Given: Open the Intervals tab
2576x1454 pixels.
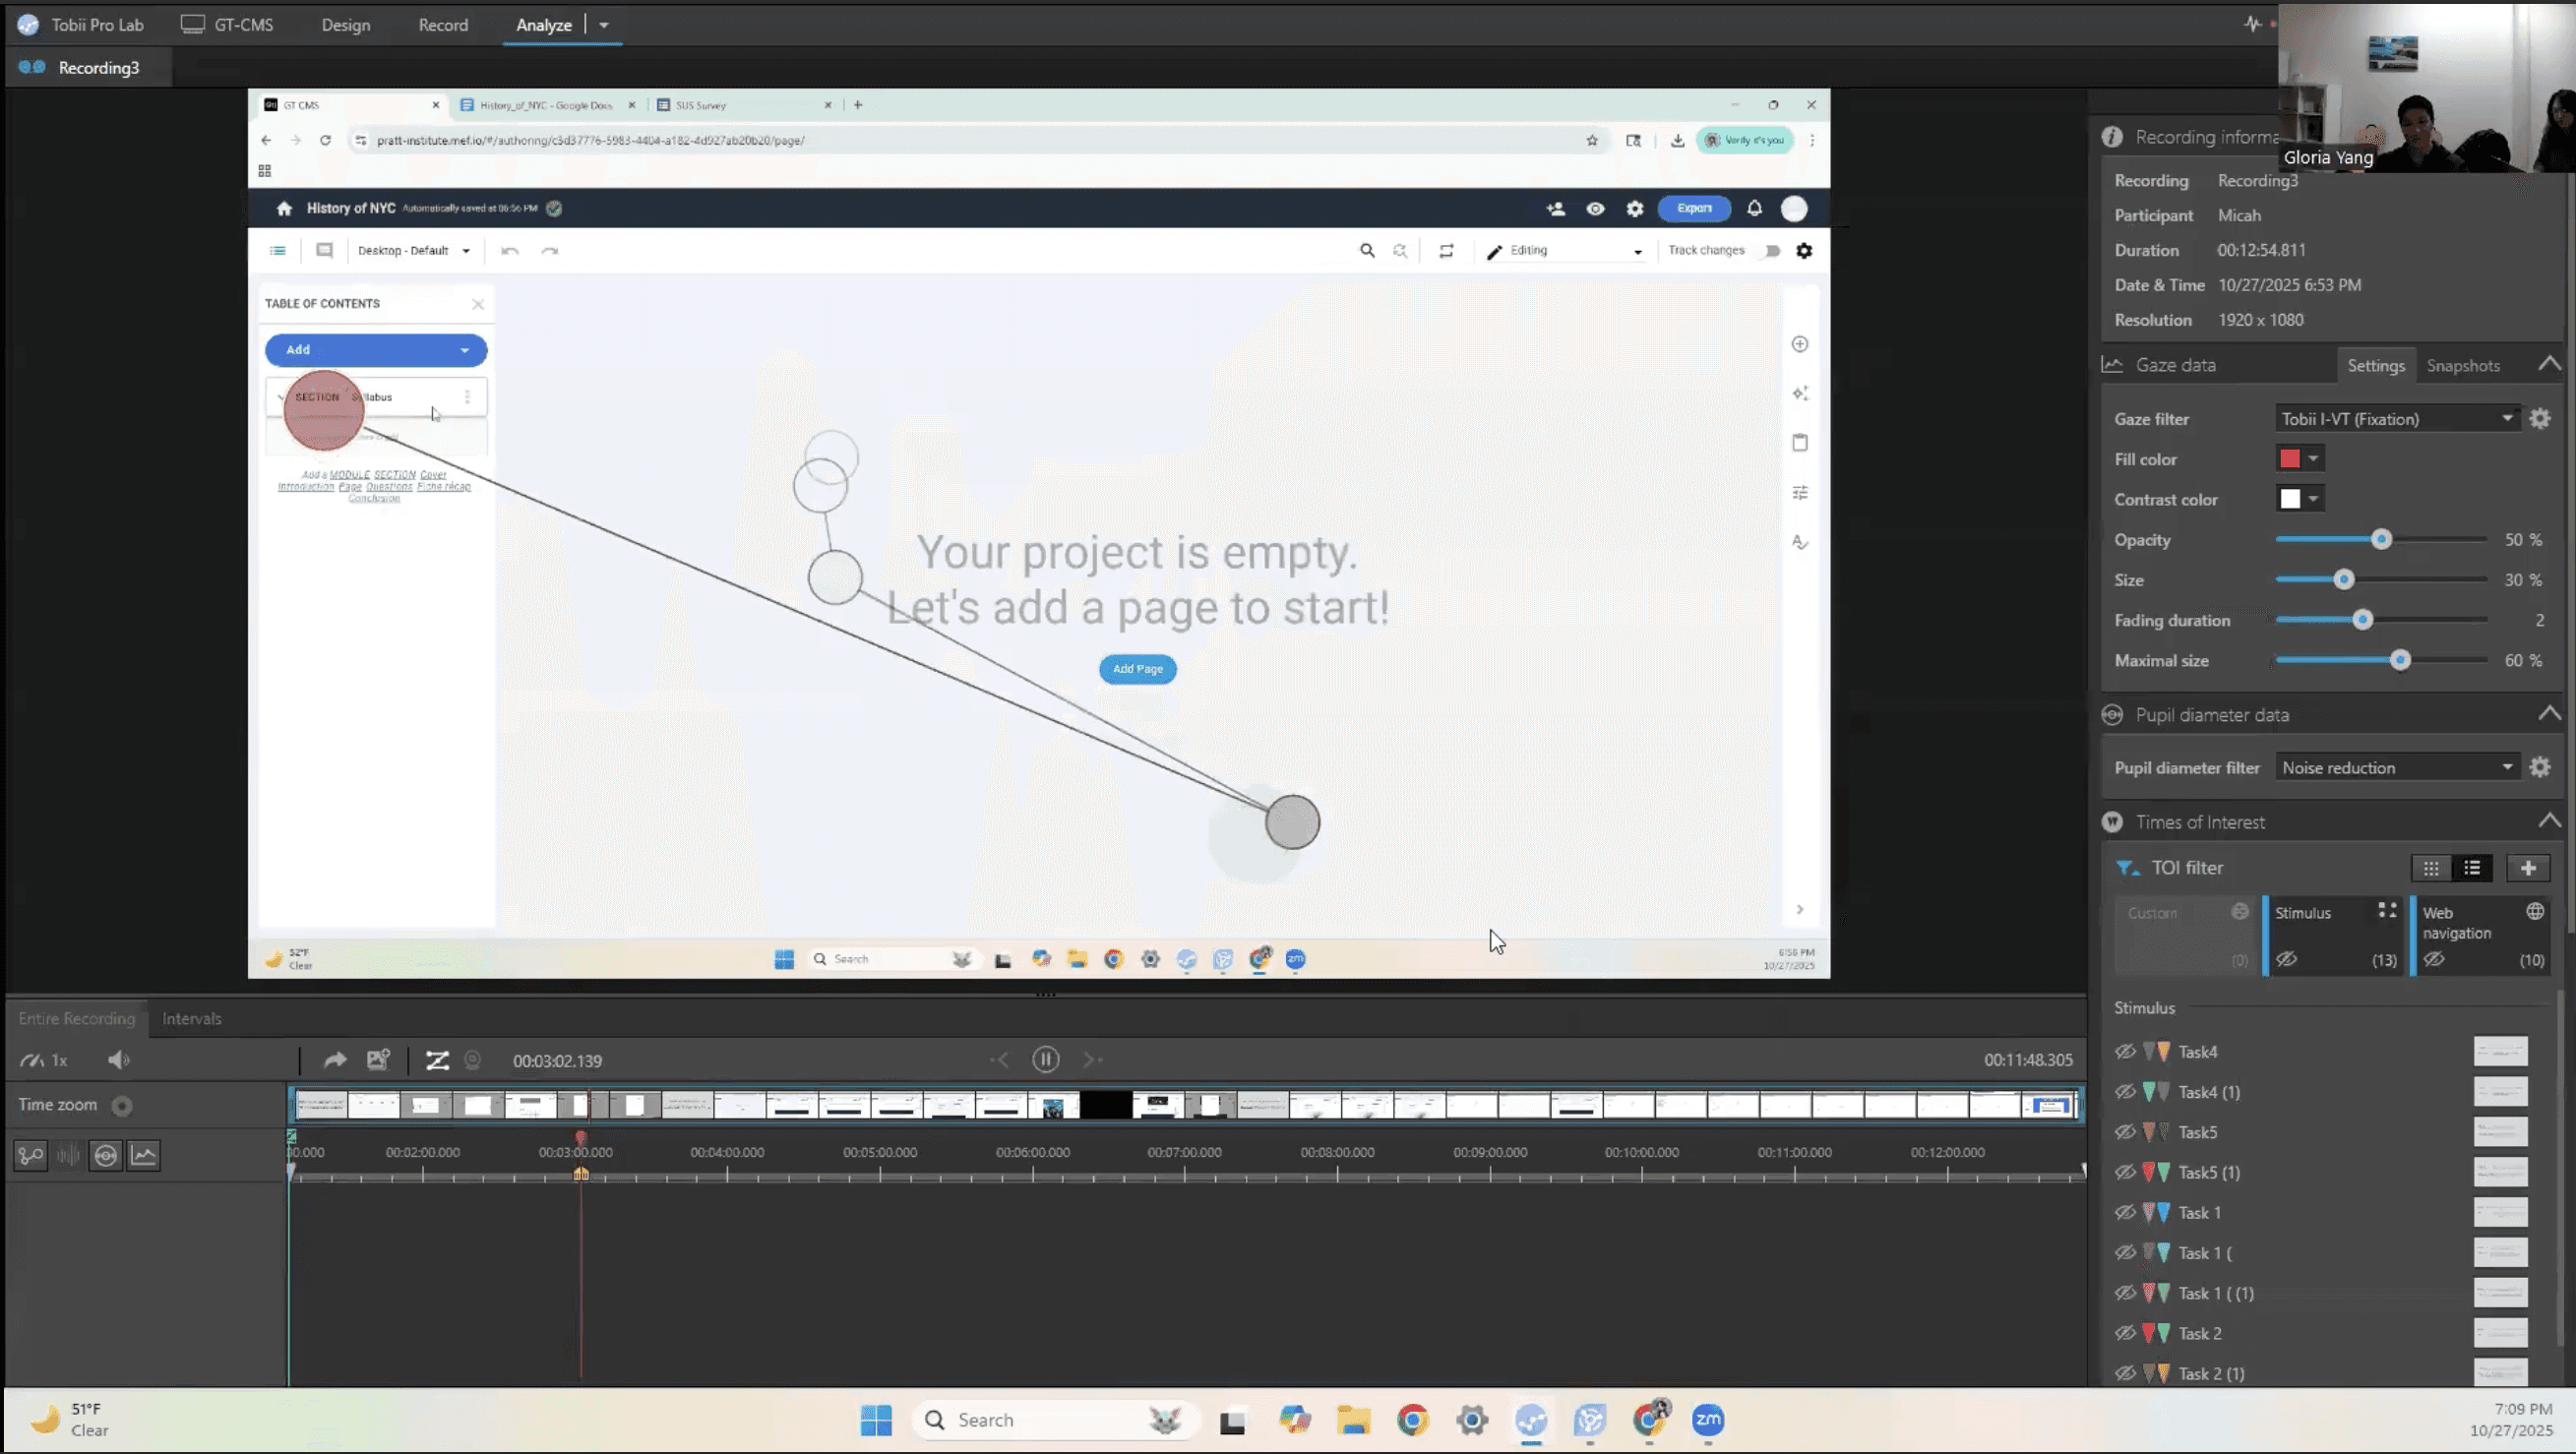Looking at the screenshot, I should click(x=192, y=1019).
